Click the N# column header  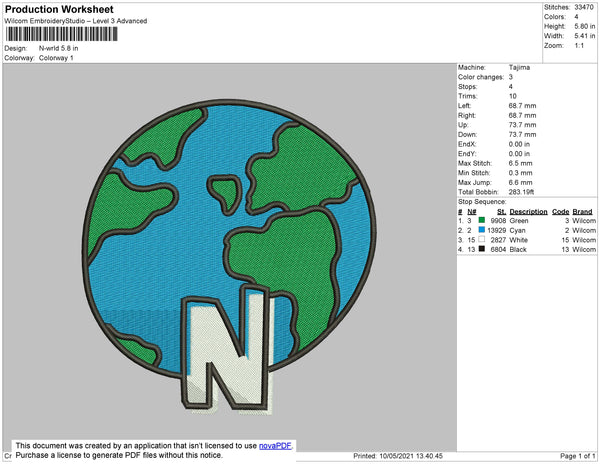click(470, 212)
